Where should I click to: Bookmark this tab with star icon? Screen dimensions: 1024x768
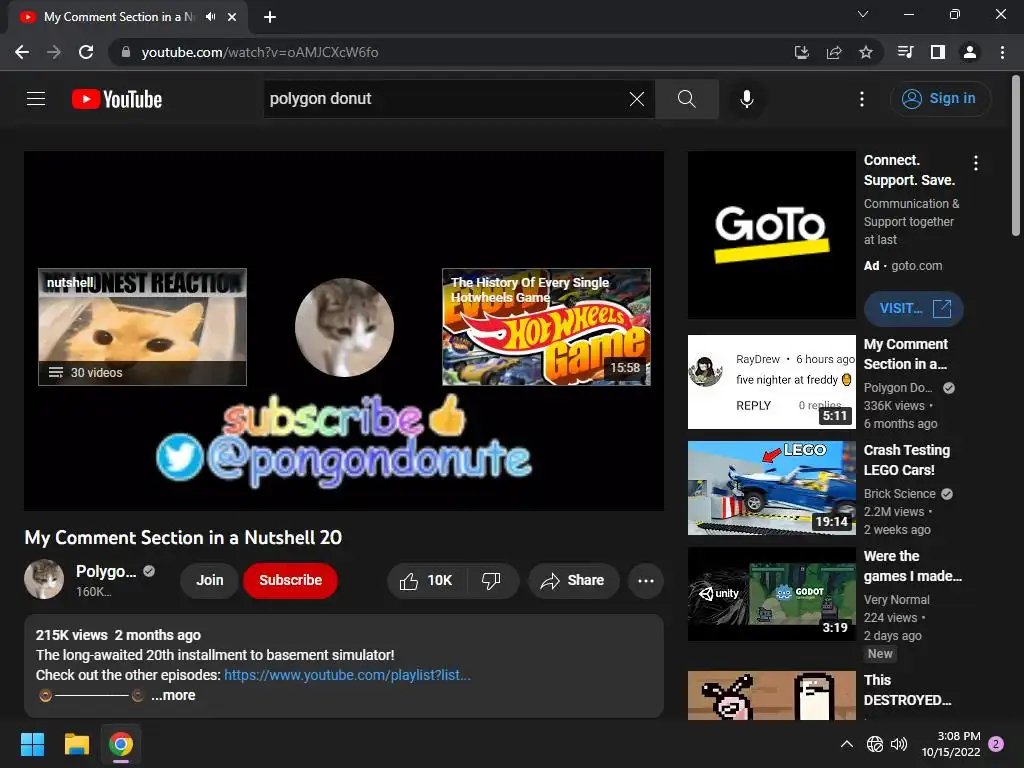[866, 52]
